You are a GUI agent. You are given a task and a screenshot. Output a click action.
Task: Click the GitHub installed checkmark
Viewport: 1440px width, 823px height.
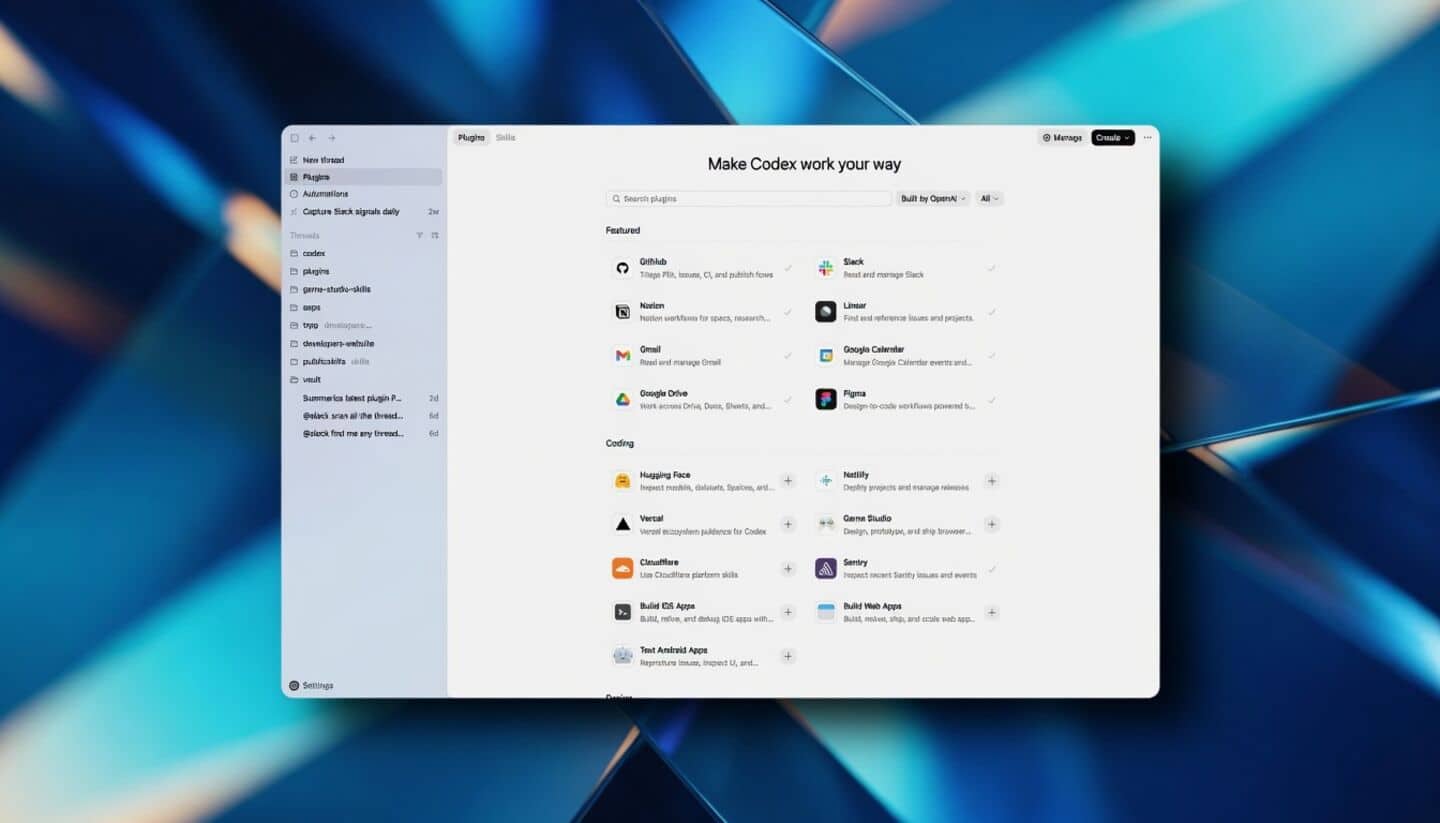pos(788,268)
